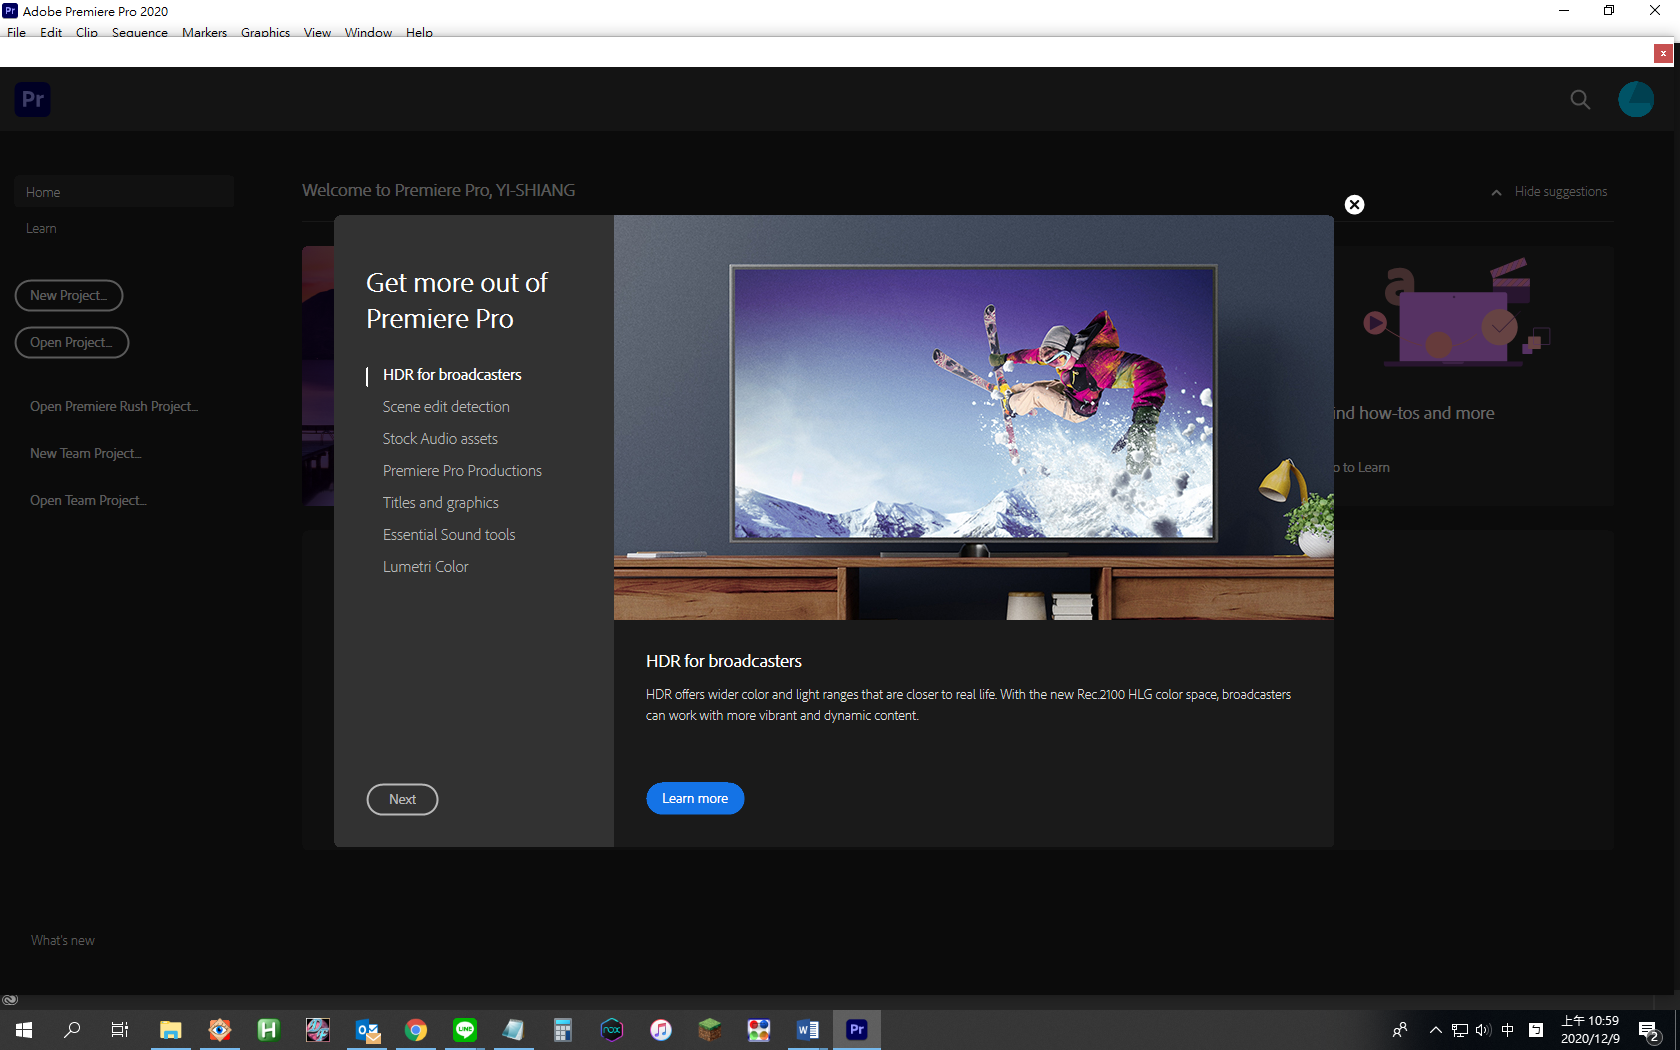Close the welcome dialog with X
The height and width of the screenshot is (1050, 1680).
click(x=1354, y=205)
